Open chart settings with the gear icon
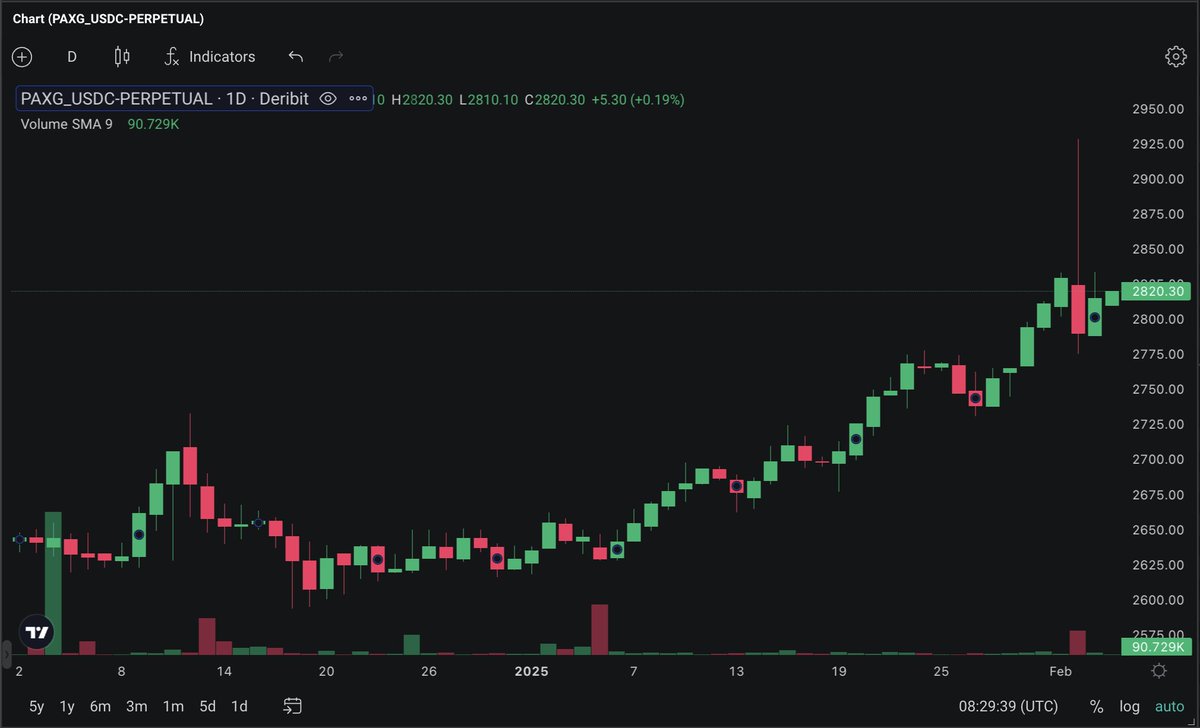Screen dimensions: 1200x728 click(x=1176, y=57)
